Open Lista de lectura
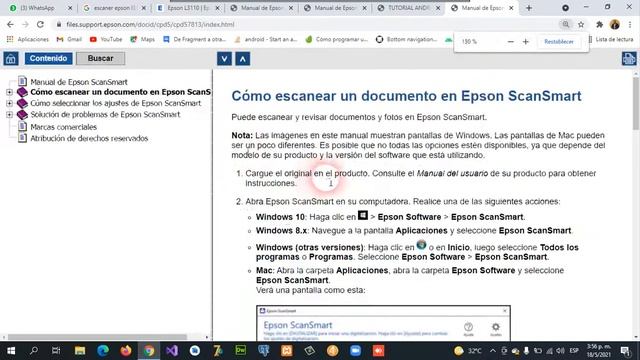 pyautogui.click(x=611, y=39)
